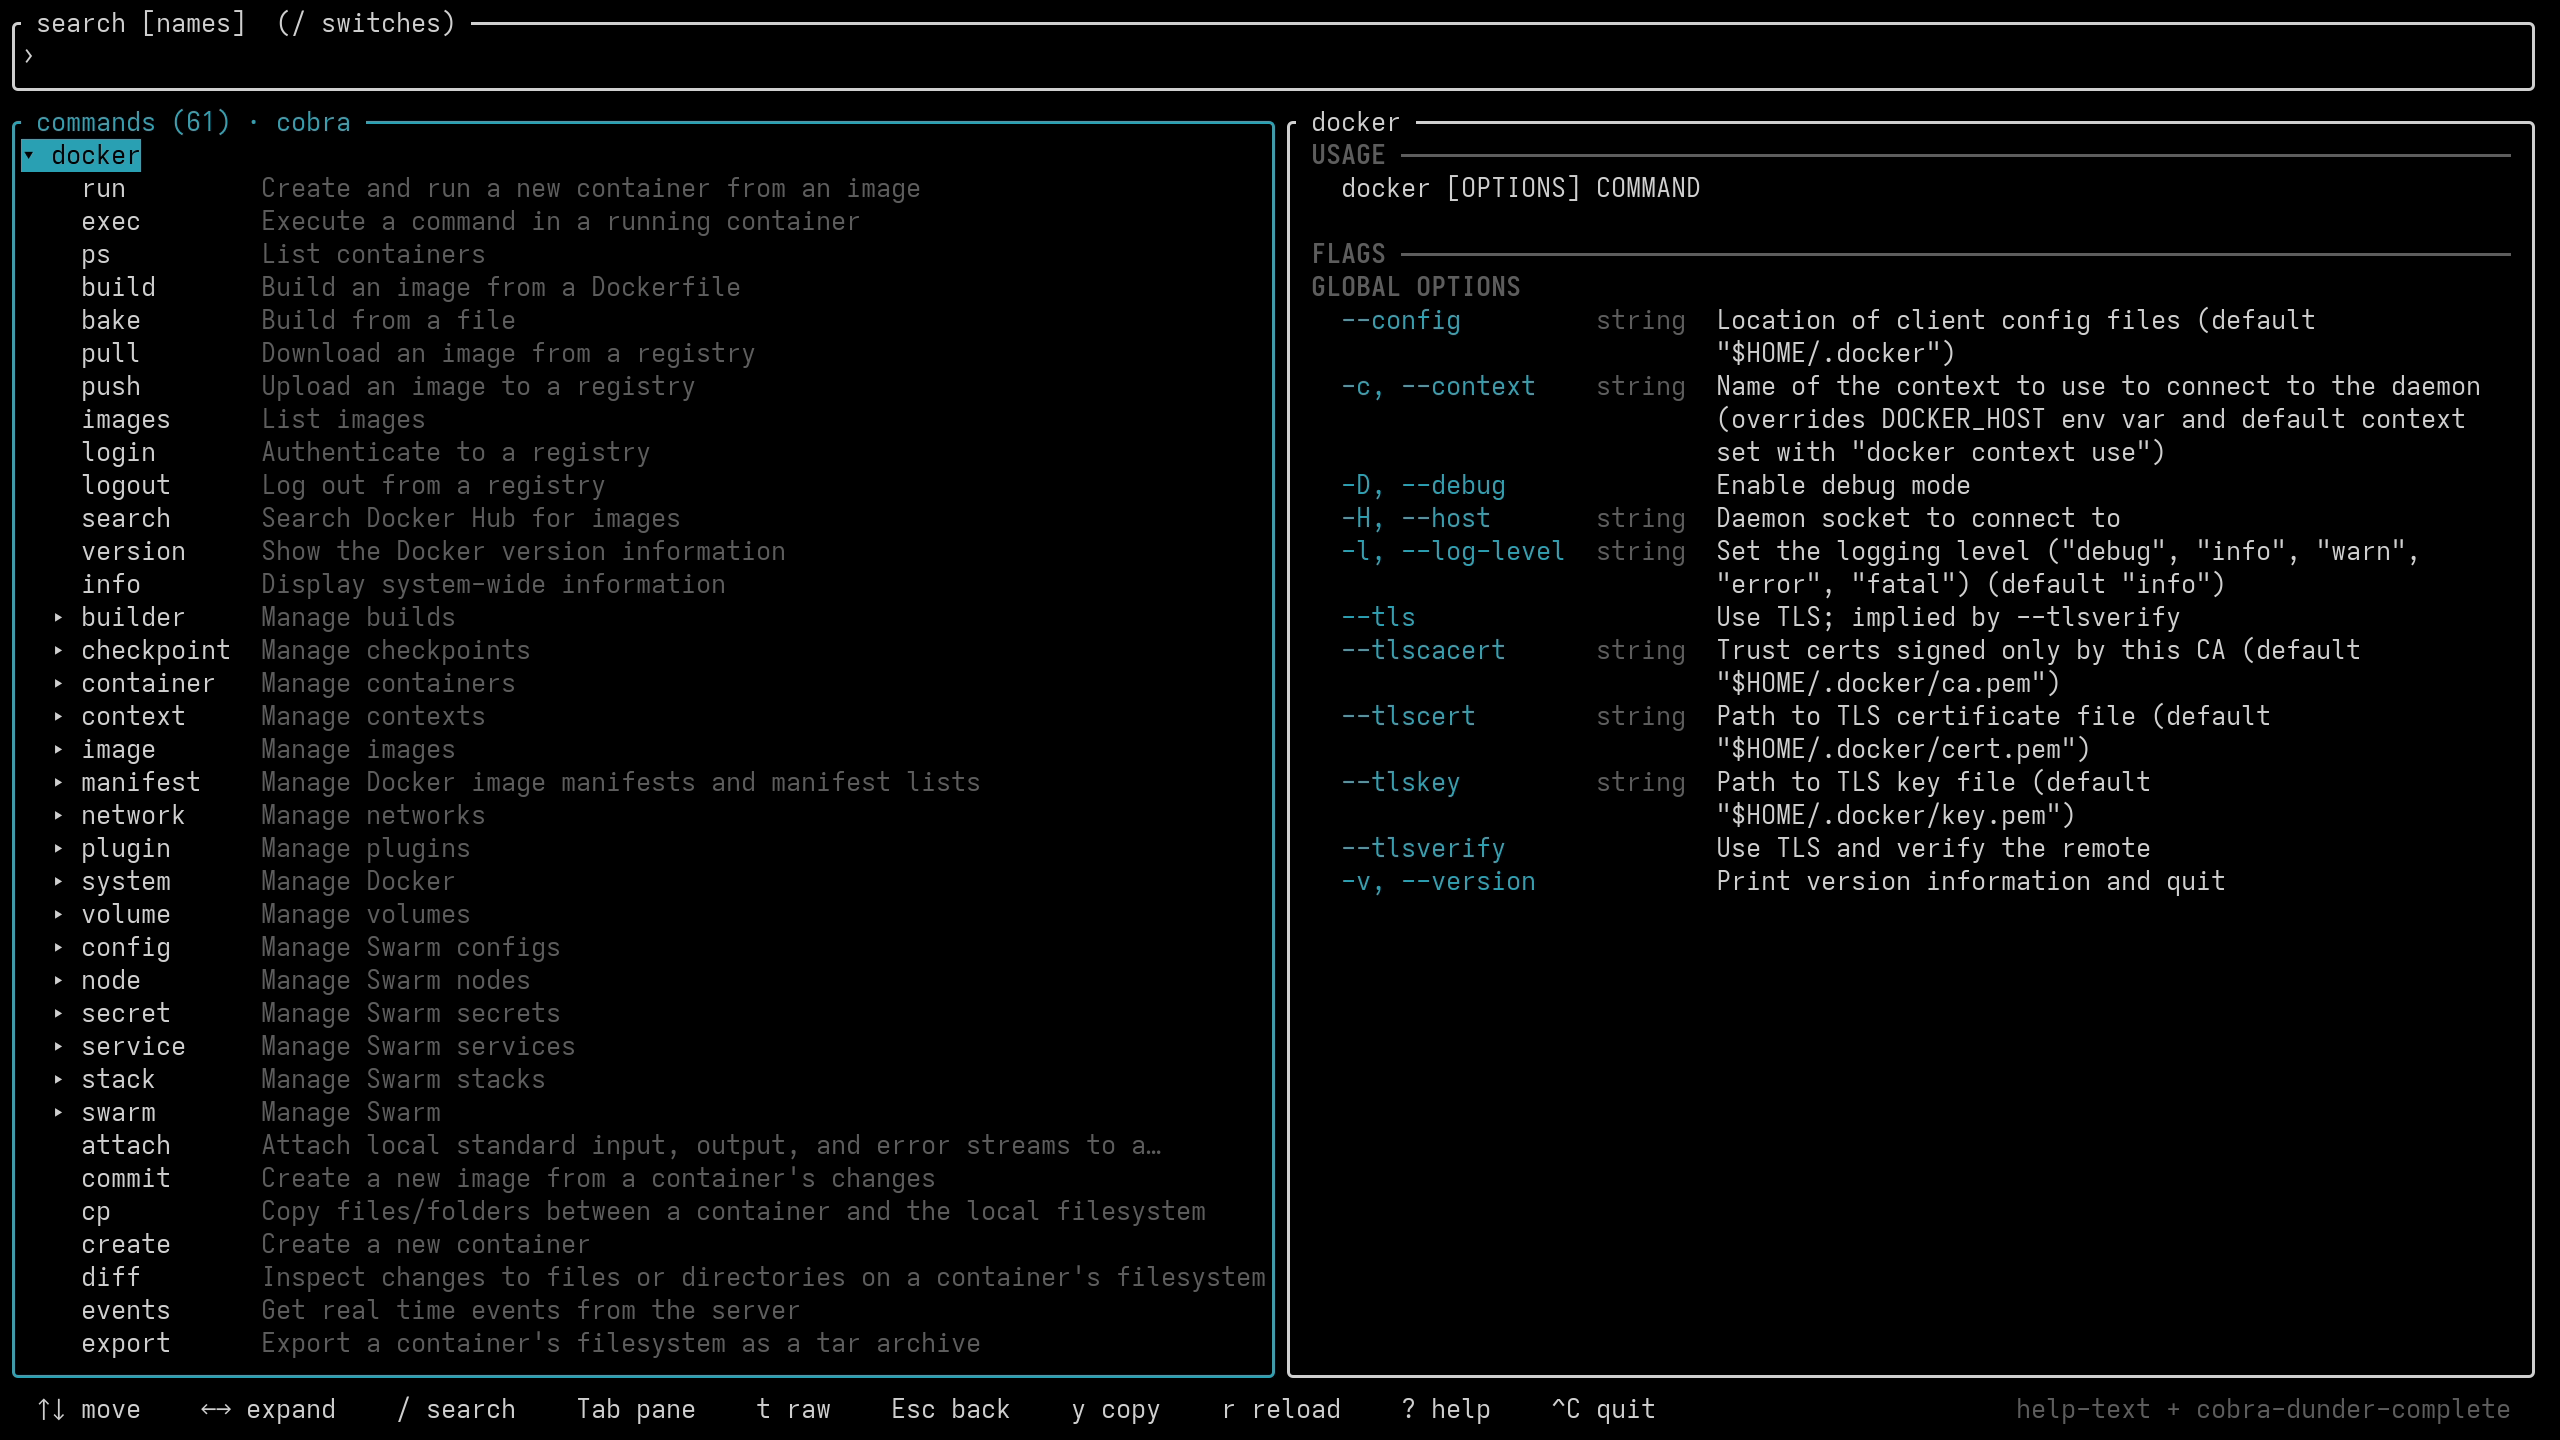The width and height of the screenshot is (2560, 1440).
Task: Expand the checkpoint command group arrow
Action: (59, 651)
